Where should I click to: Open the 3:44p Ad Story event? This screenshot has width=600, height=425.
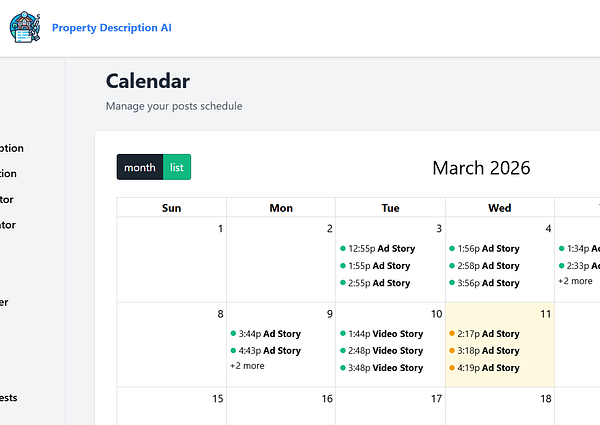tap(266, 334)
